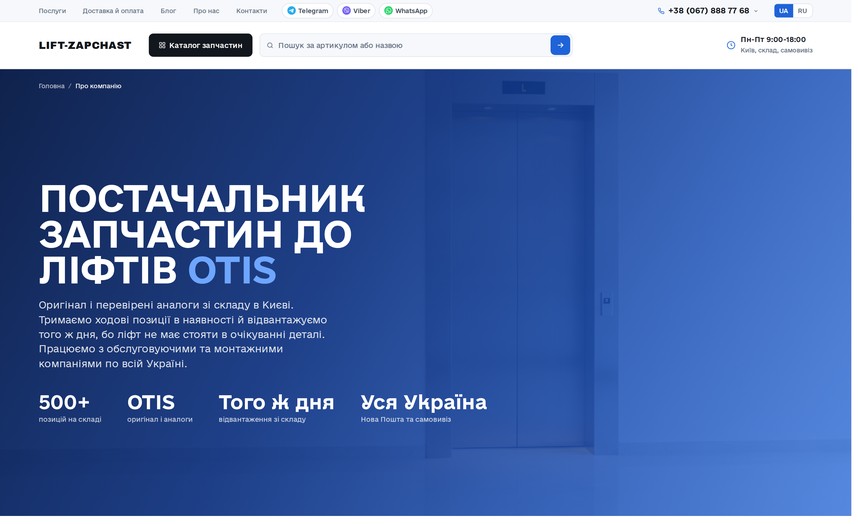The height and width of the screenshot is (524, 858).
Task: Call phone number +38 (067) 888 77 68
Action: (x=709, y=11)
